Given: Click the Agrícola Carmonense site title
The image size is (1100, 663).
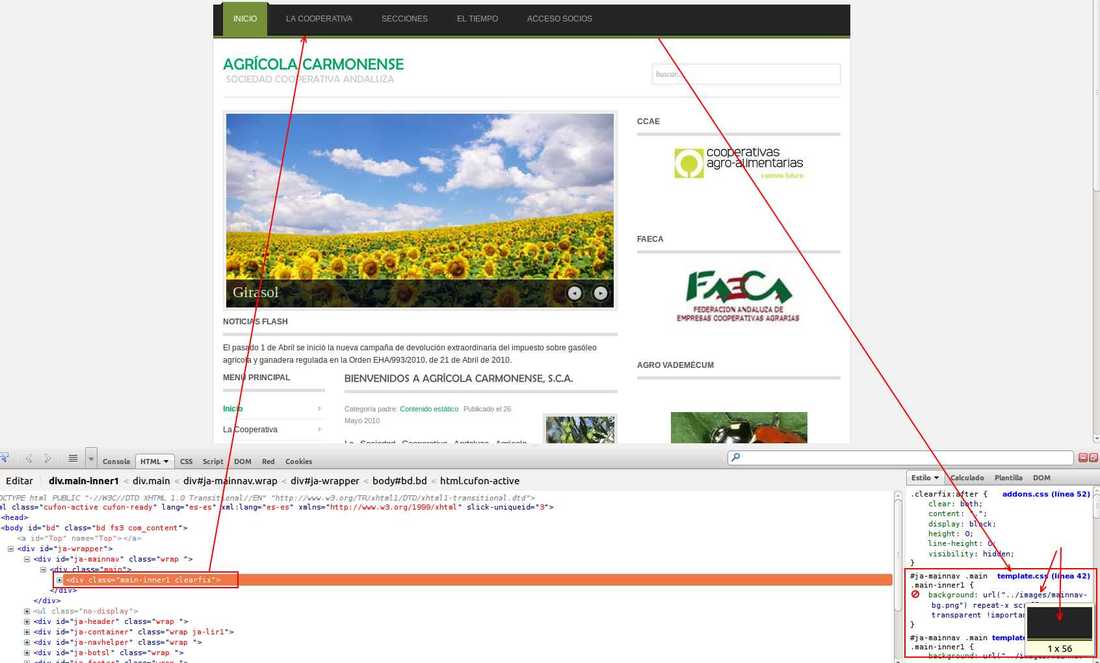Looking at the screenshot, I should tap(314, 65).
